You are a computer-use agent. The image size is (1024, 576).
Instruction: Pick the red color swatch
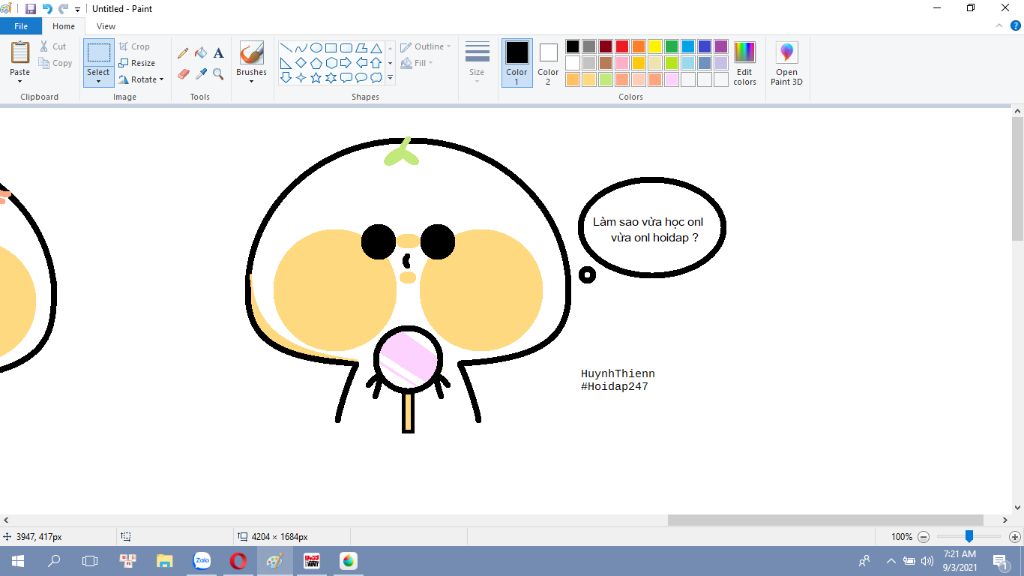click(622, 46)
